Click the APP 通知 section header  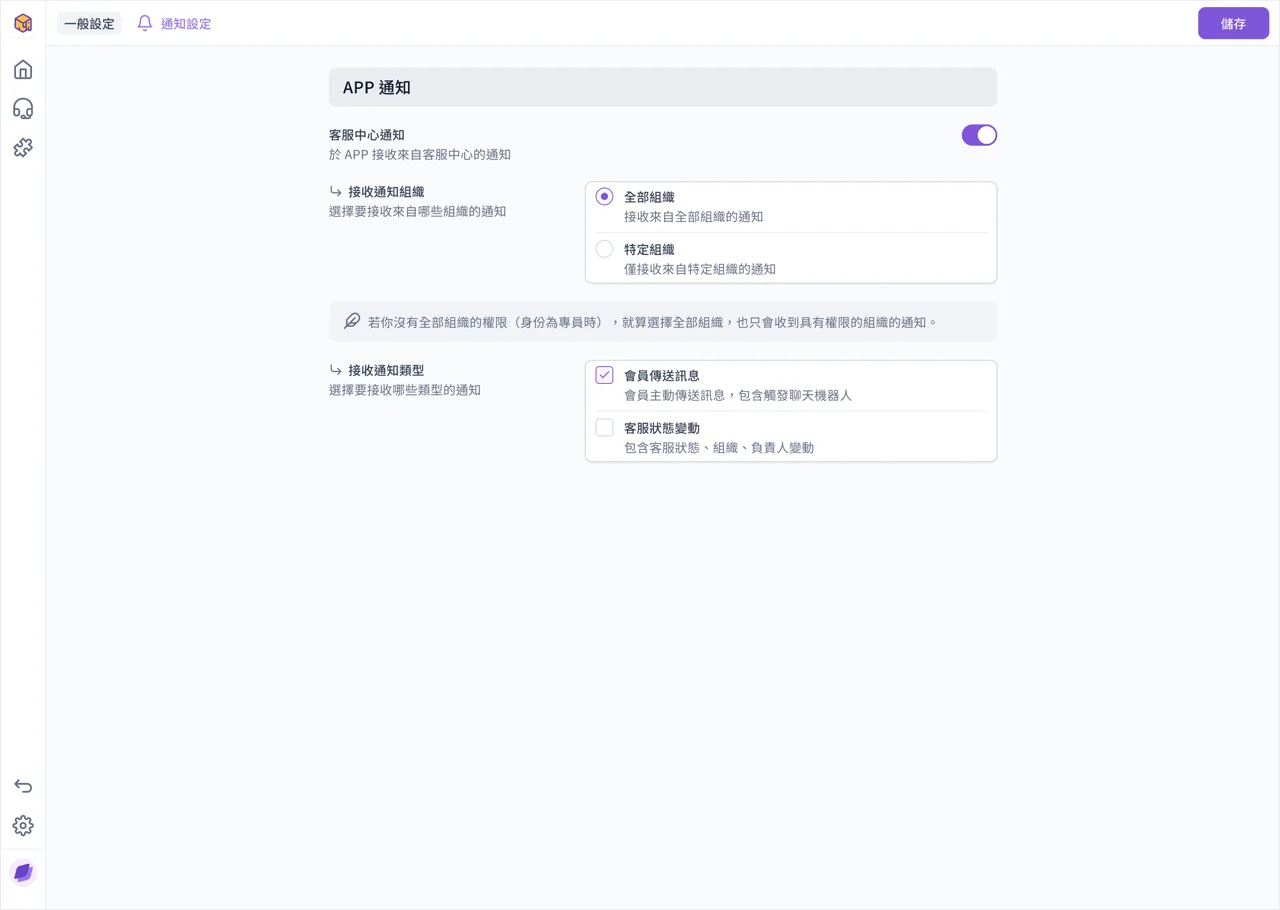click(663, 87)
